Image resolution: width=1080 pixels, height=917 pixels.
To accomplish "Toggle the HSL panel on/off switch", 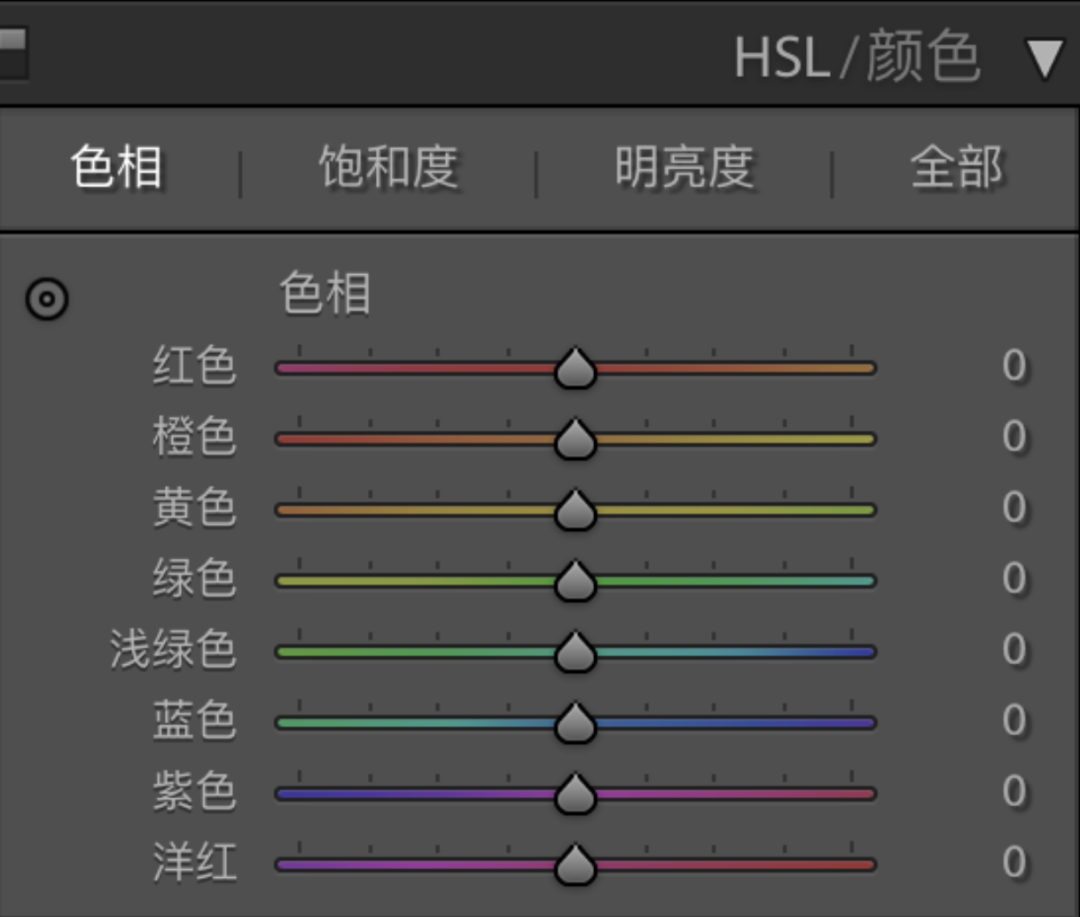I will pyautogui.click(x=12, y=54).
